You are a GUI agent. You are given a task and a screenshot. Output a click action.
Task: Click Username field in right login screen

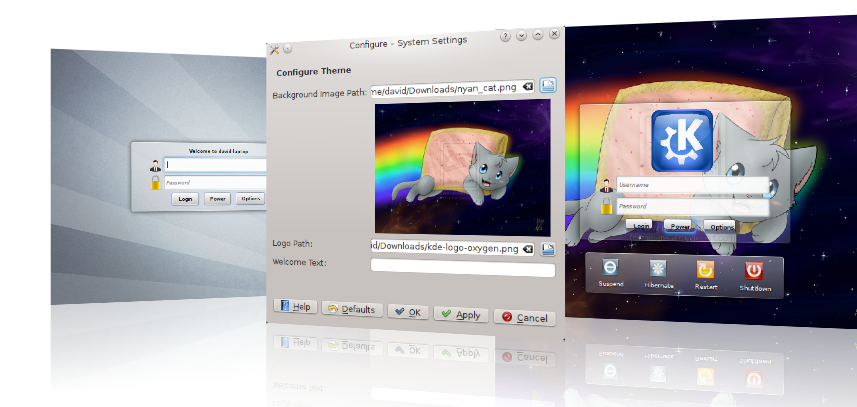(692, 185)
